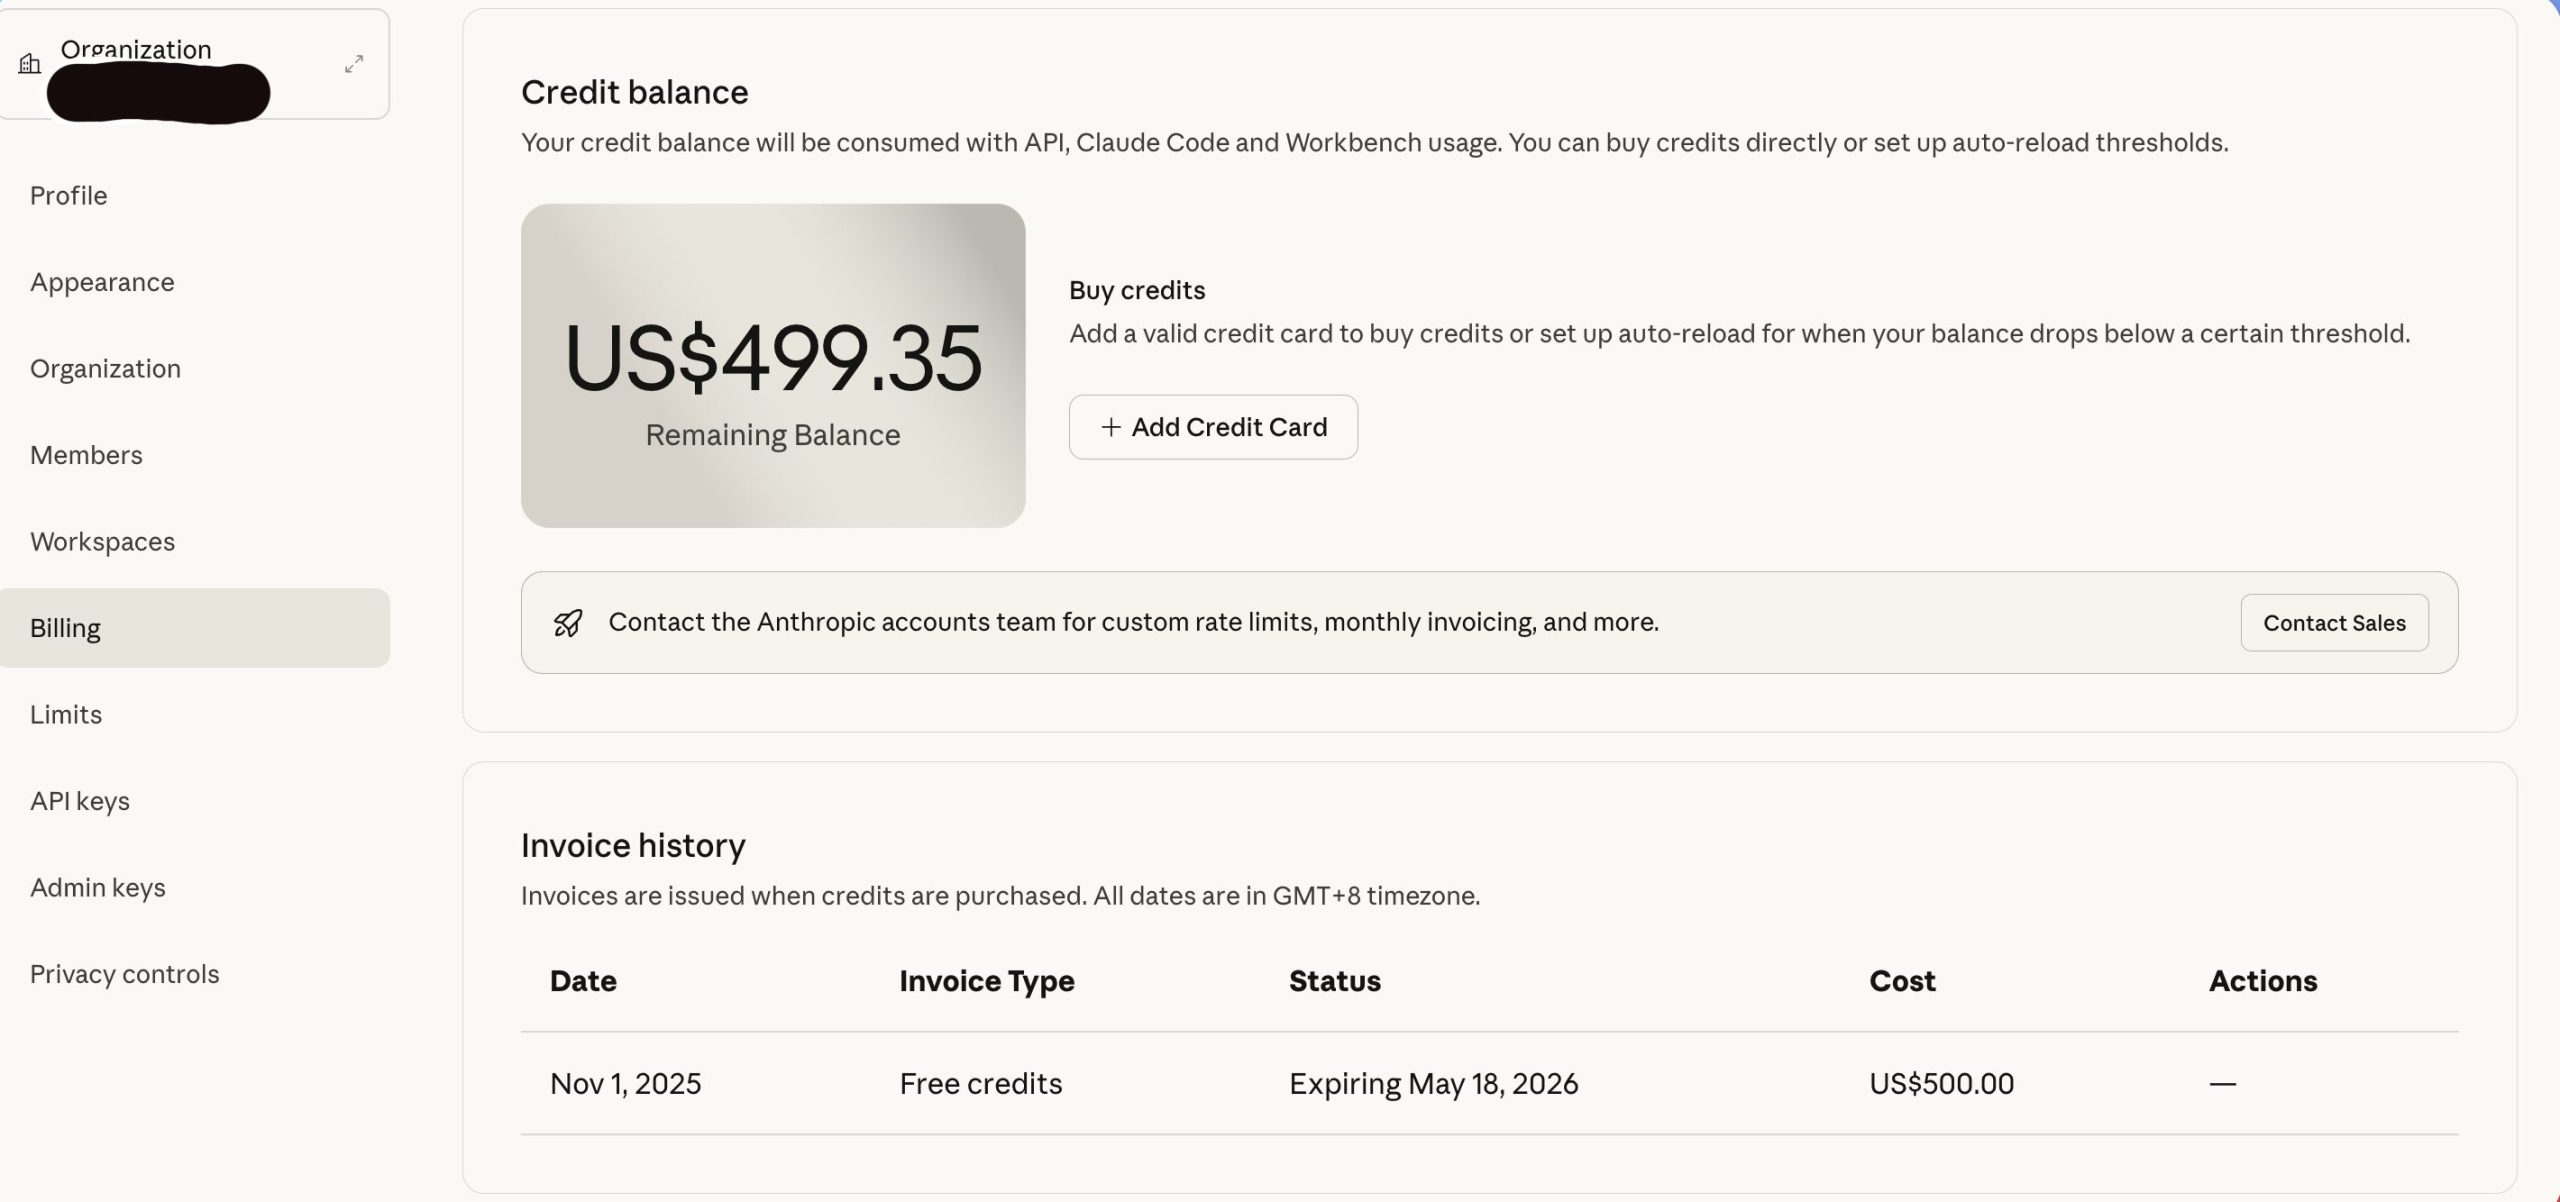This screenshot has height=1202, width=2560.
Task: Select the Billing sidebar item
Action: (65, 628)
